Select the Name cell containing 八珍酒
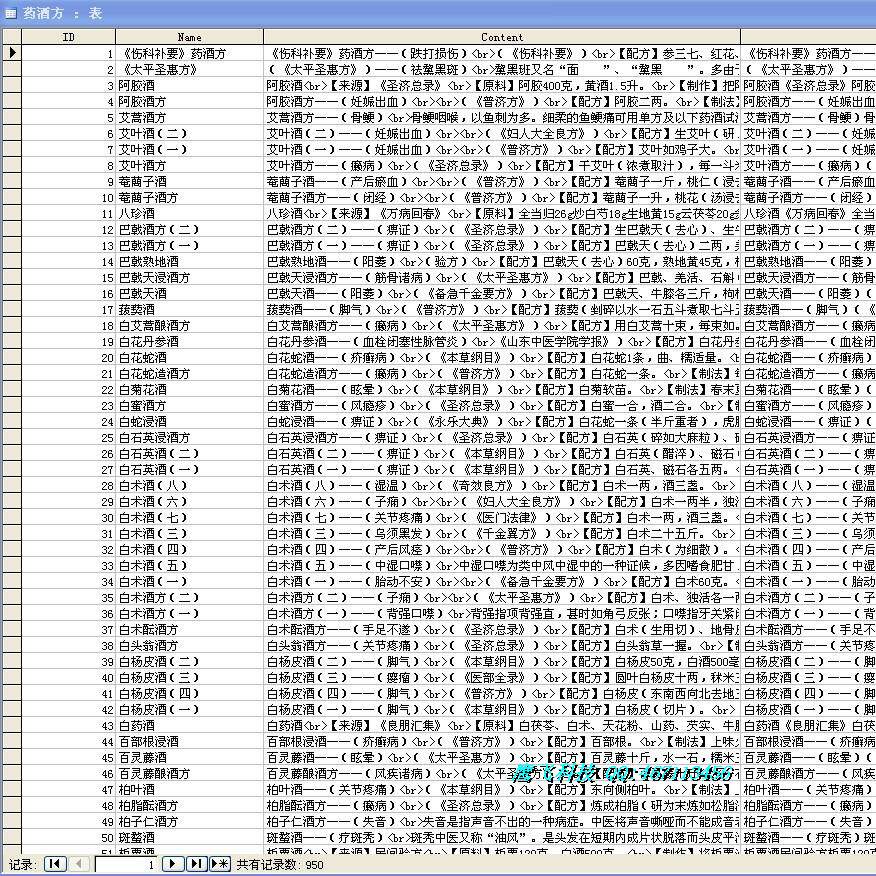 (190, 213)
